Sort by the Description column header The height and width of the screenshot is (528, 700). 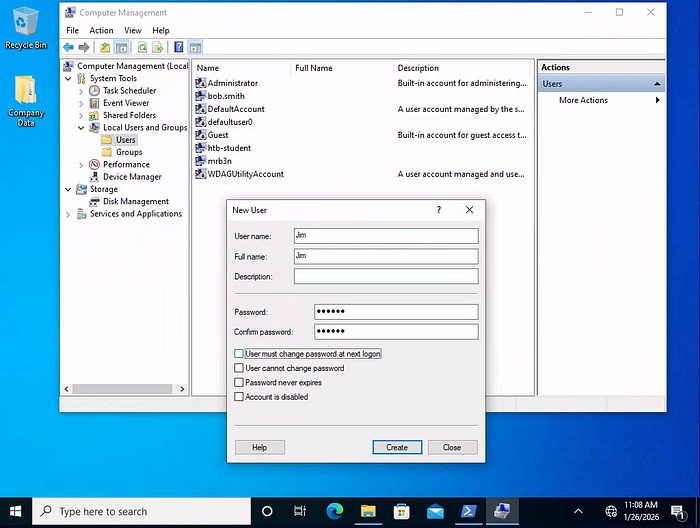coord(462,68)
